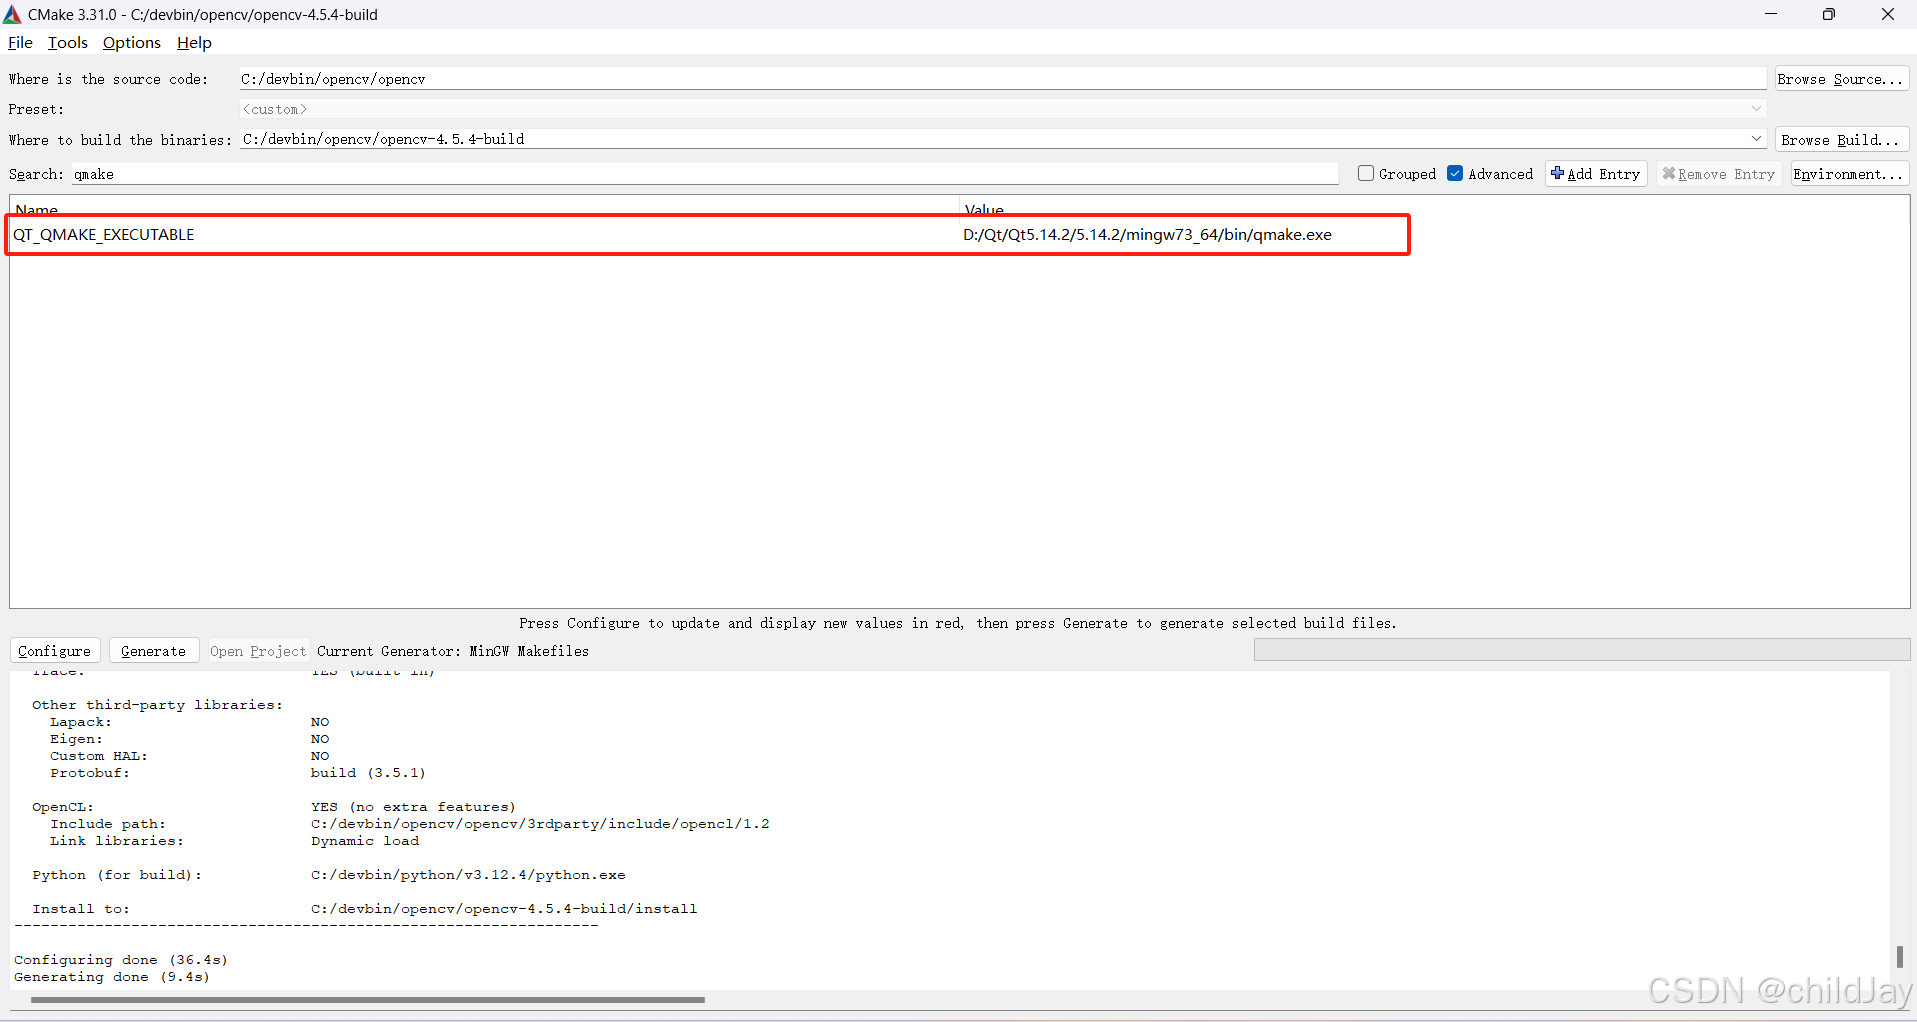Open the File menu
1917x1022 pixels.
[20, 42]
